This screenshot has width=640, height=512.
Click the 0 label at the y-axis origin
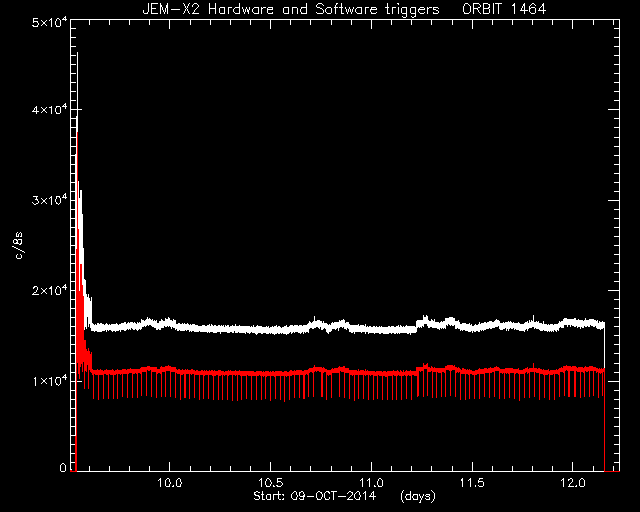coord(63,467)
